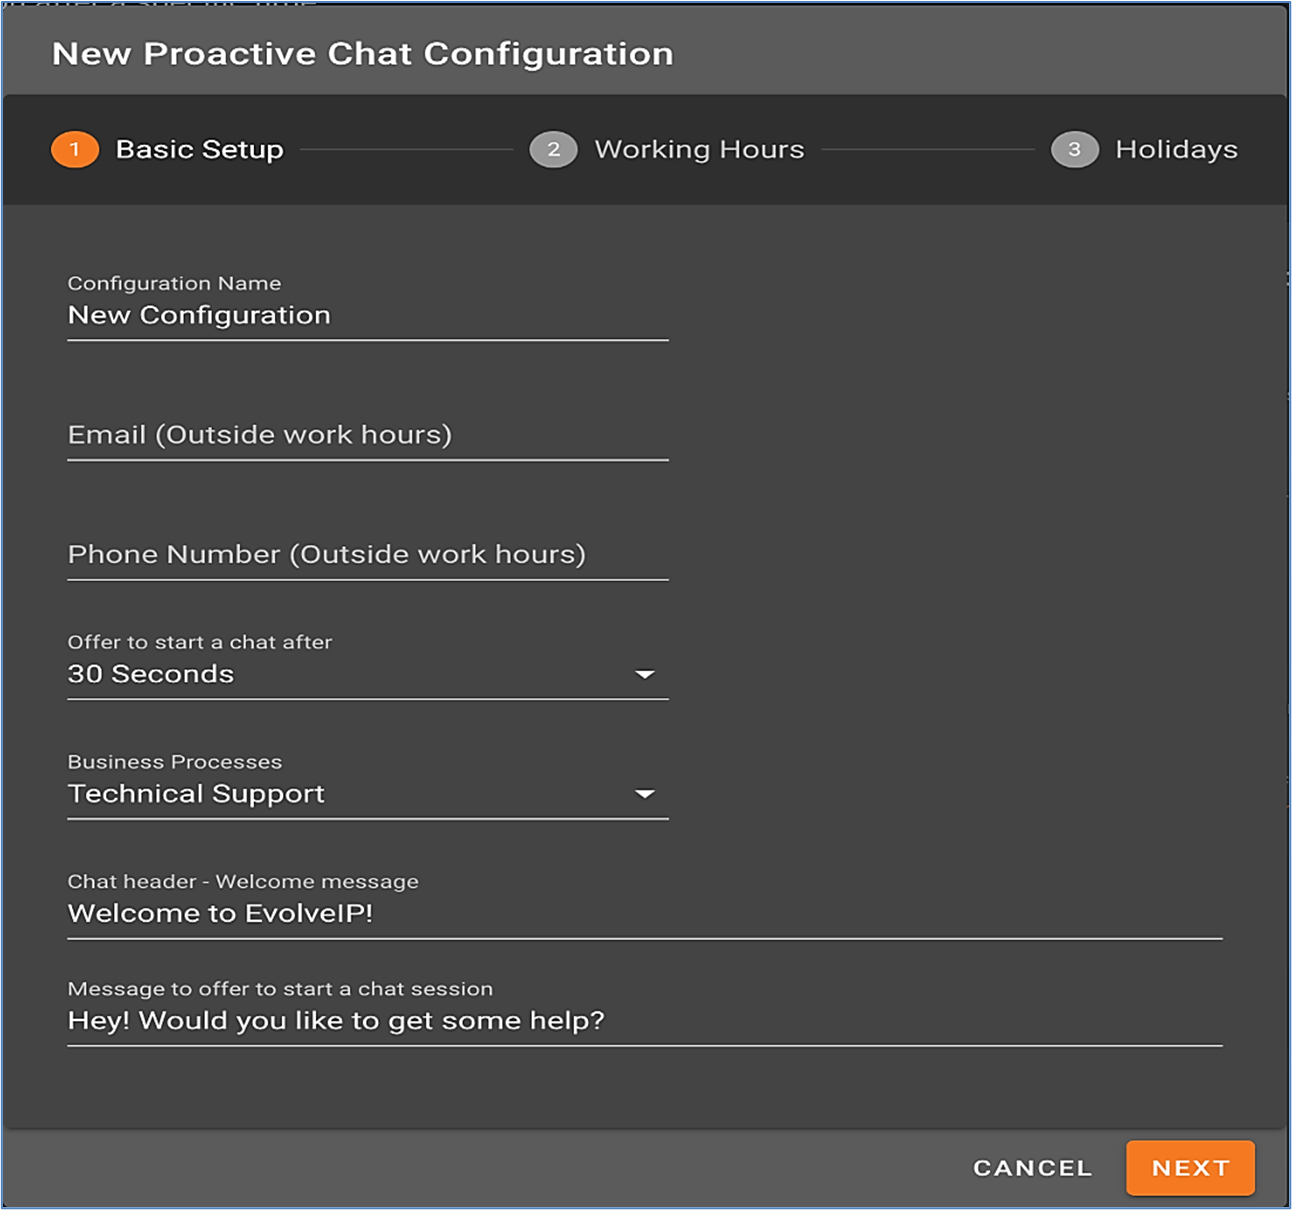Click the 'Welcome to EvolveIP!' text field

(x=644, y=914)
